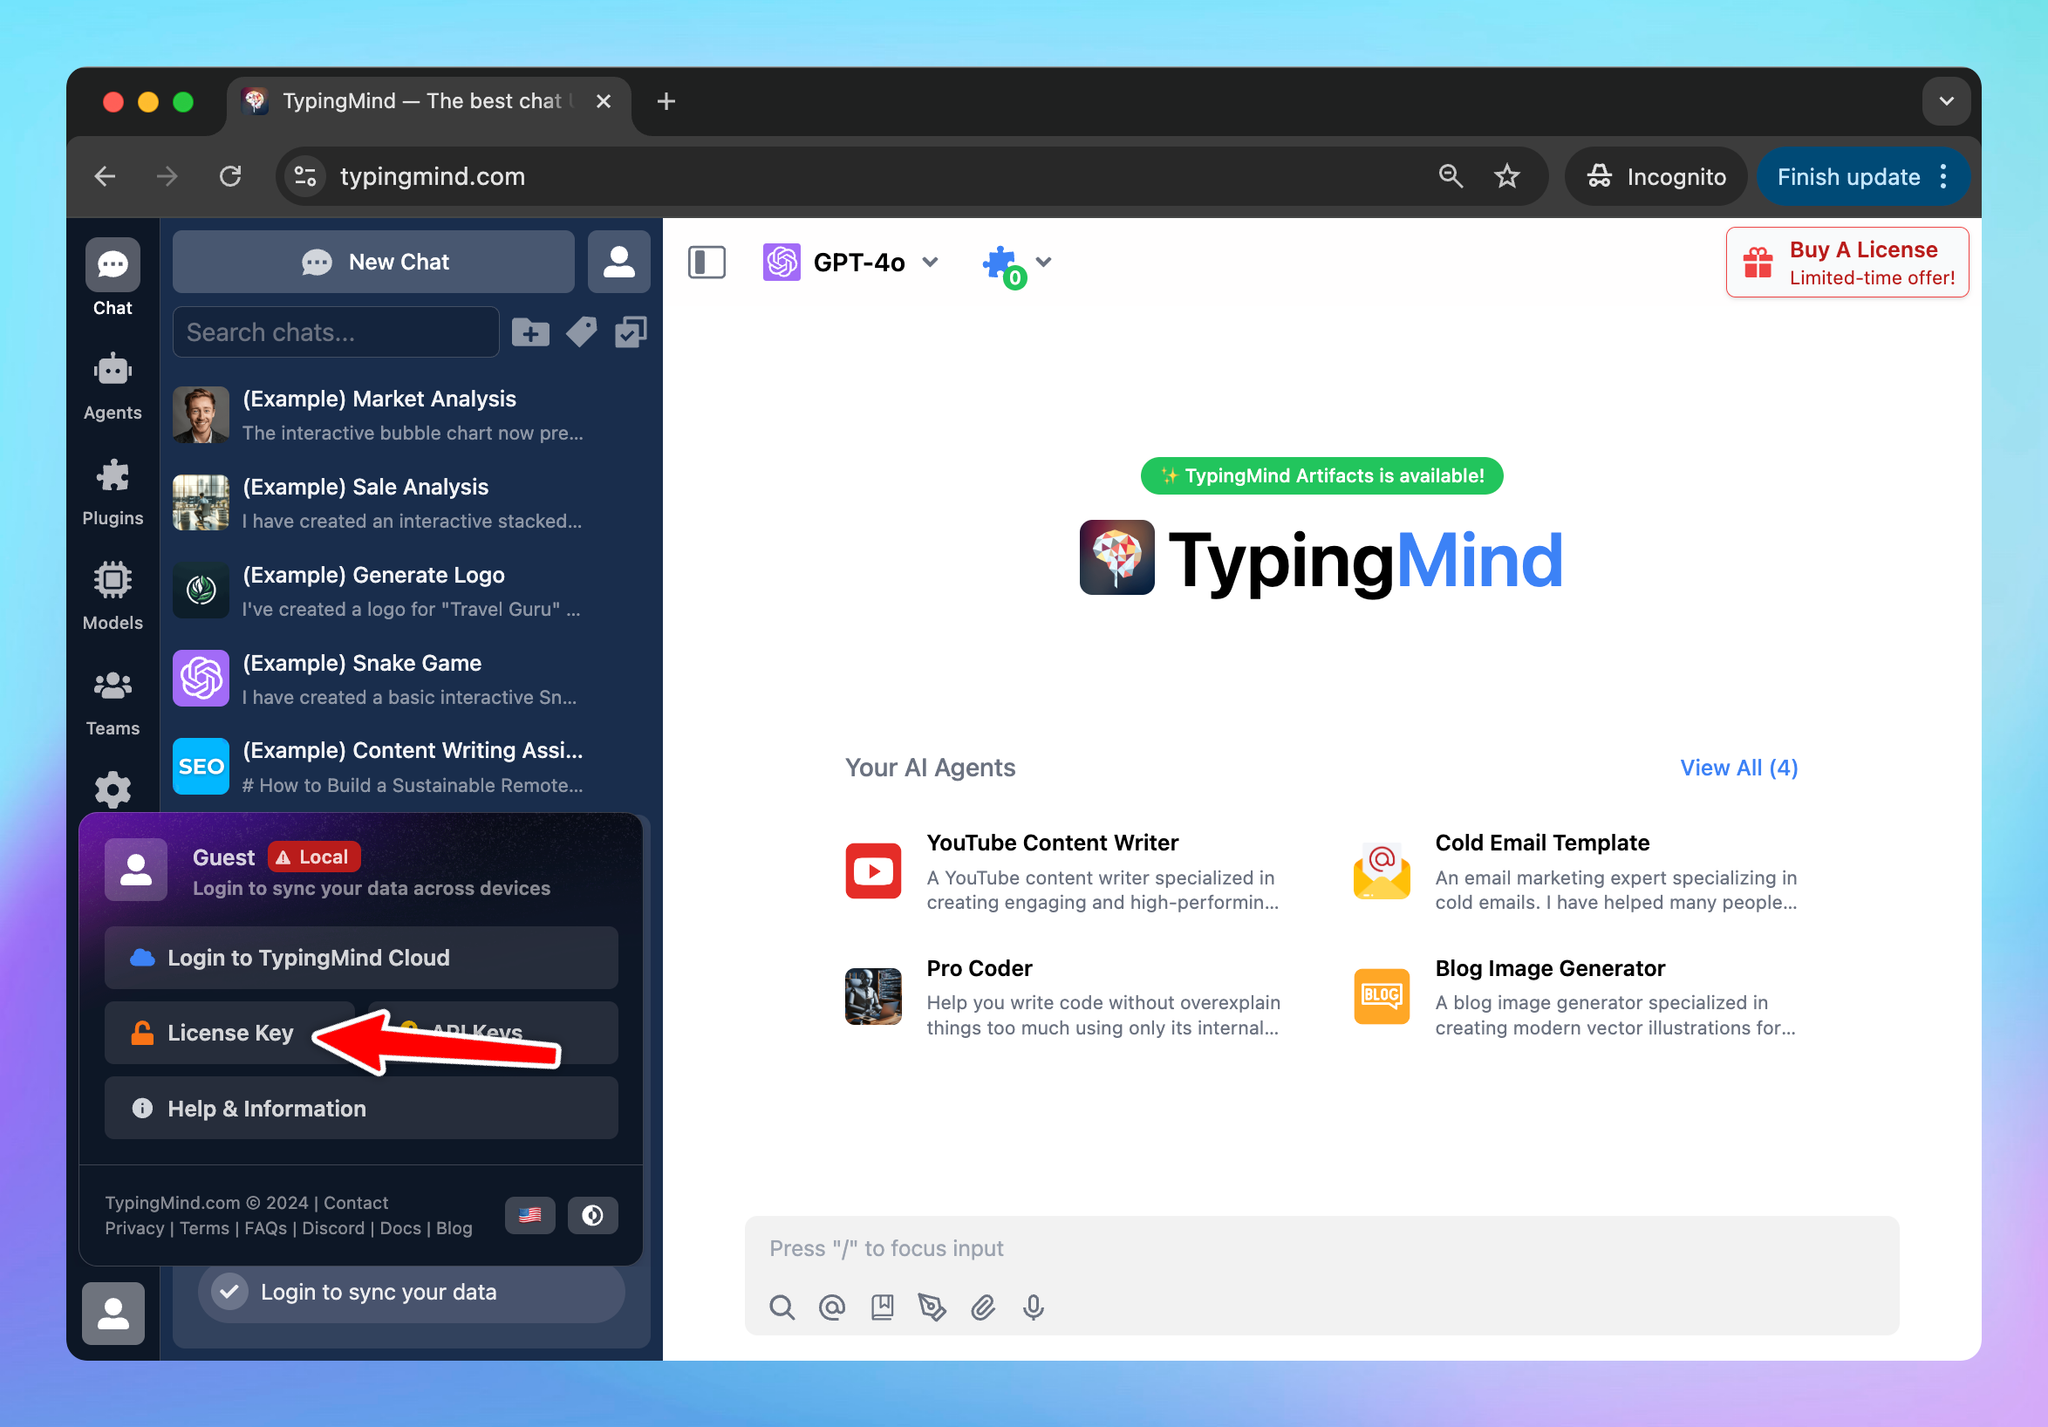Open the Contact link in footer
Screen dimensions: 2048x1427
pyautogui.click(x=356, y=1203)
